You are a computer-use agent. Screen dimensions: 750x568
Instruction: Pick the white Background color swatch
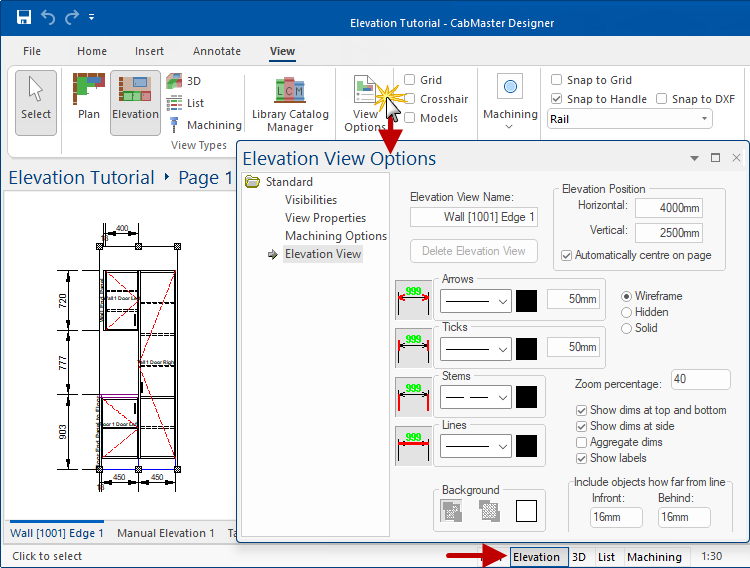526,511
